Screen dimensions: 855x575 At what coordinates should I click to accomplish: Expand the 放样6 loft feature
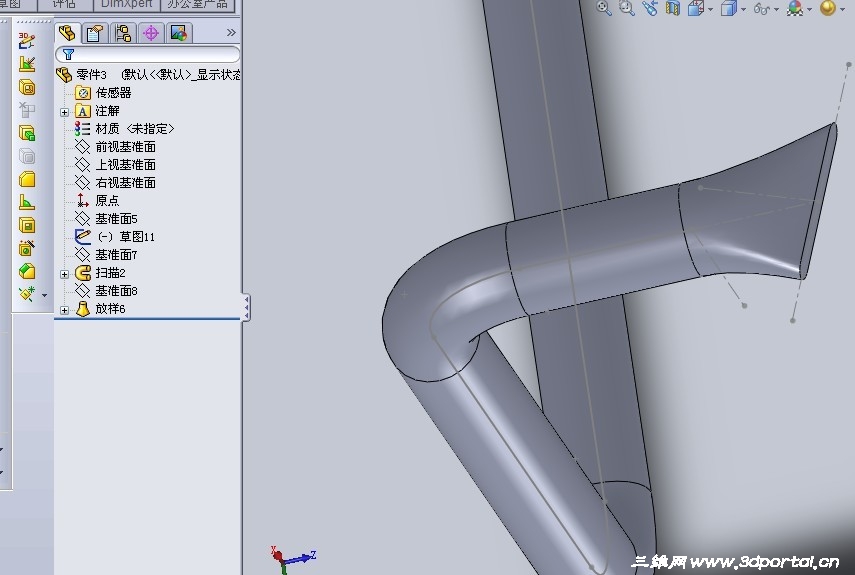click(64, 310)
